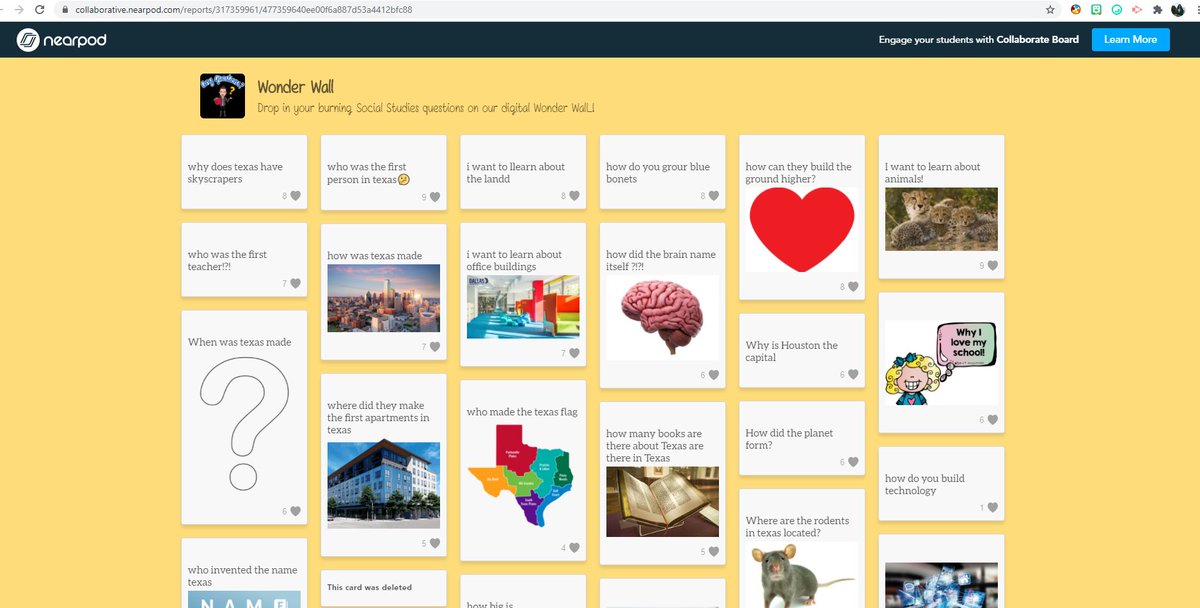Click the colorful pinwheel browser extension icon

1076,9
